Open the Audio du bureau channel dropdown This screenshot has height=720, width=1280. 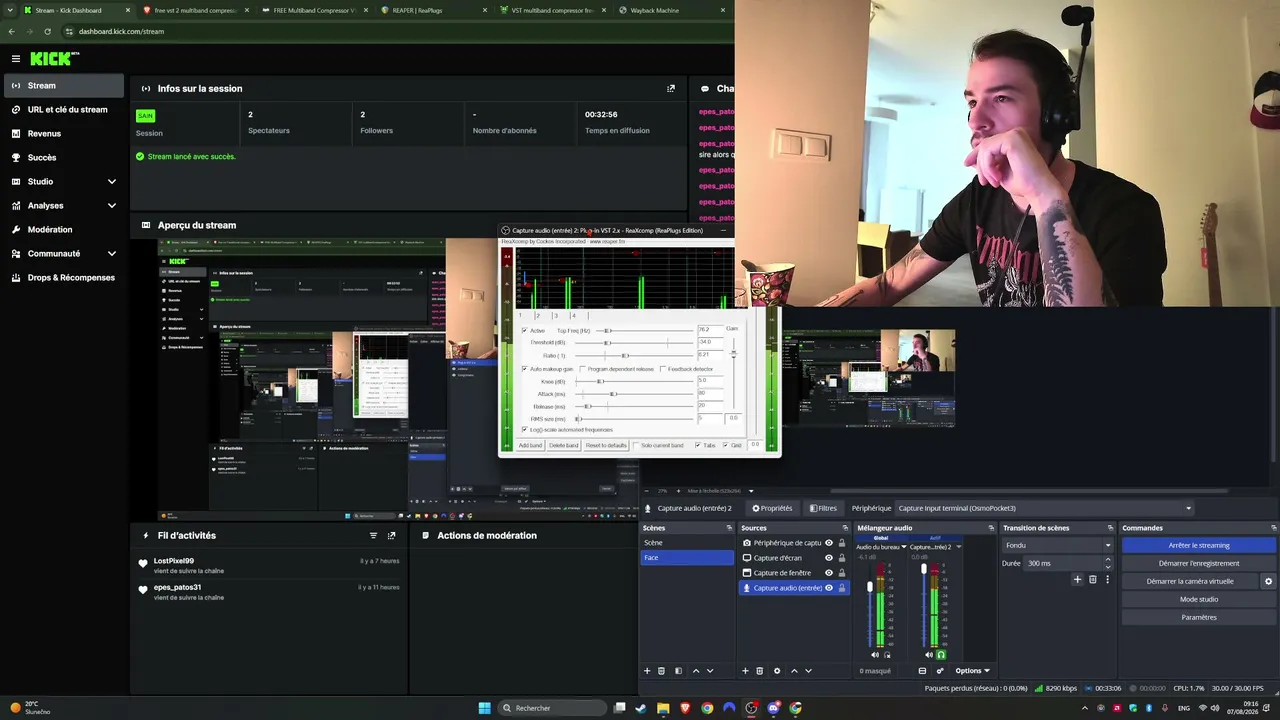click(904, 547)
